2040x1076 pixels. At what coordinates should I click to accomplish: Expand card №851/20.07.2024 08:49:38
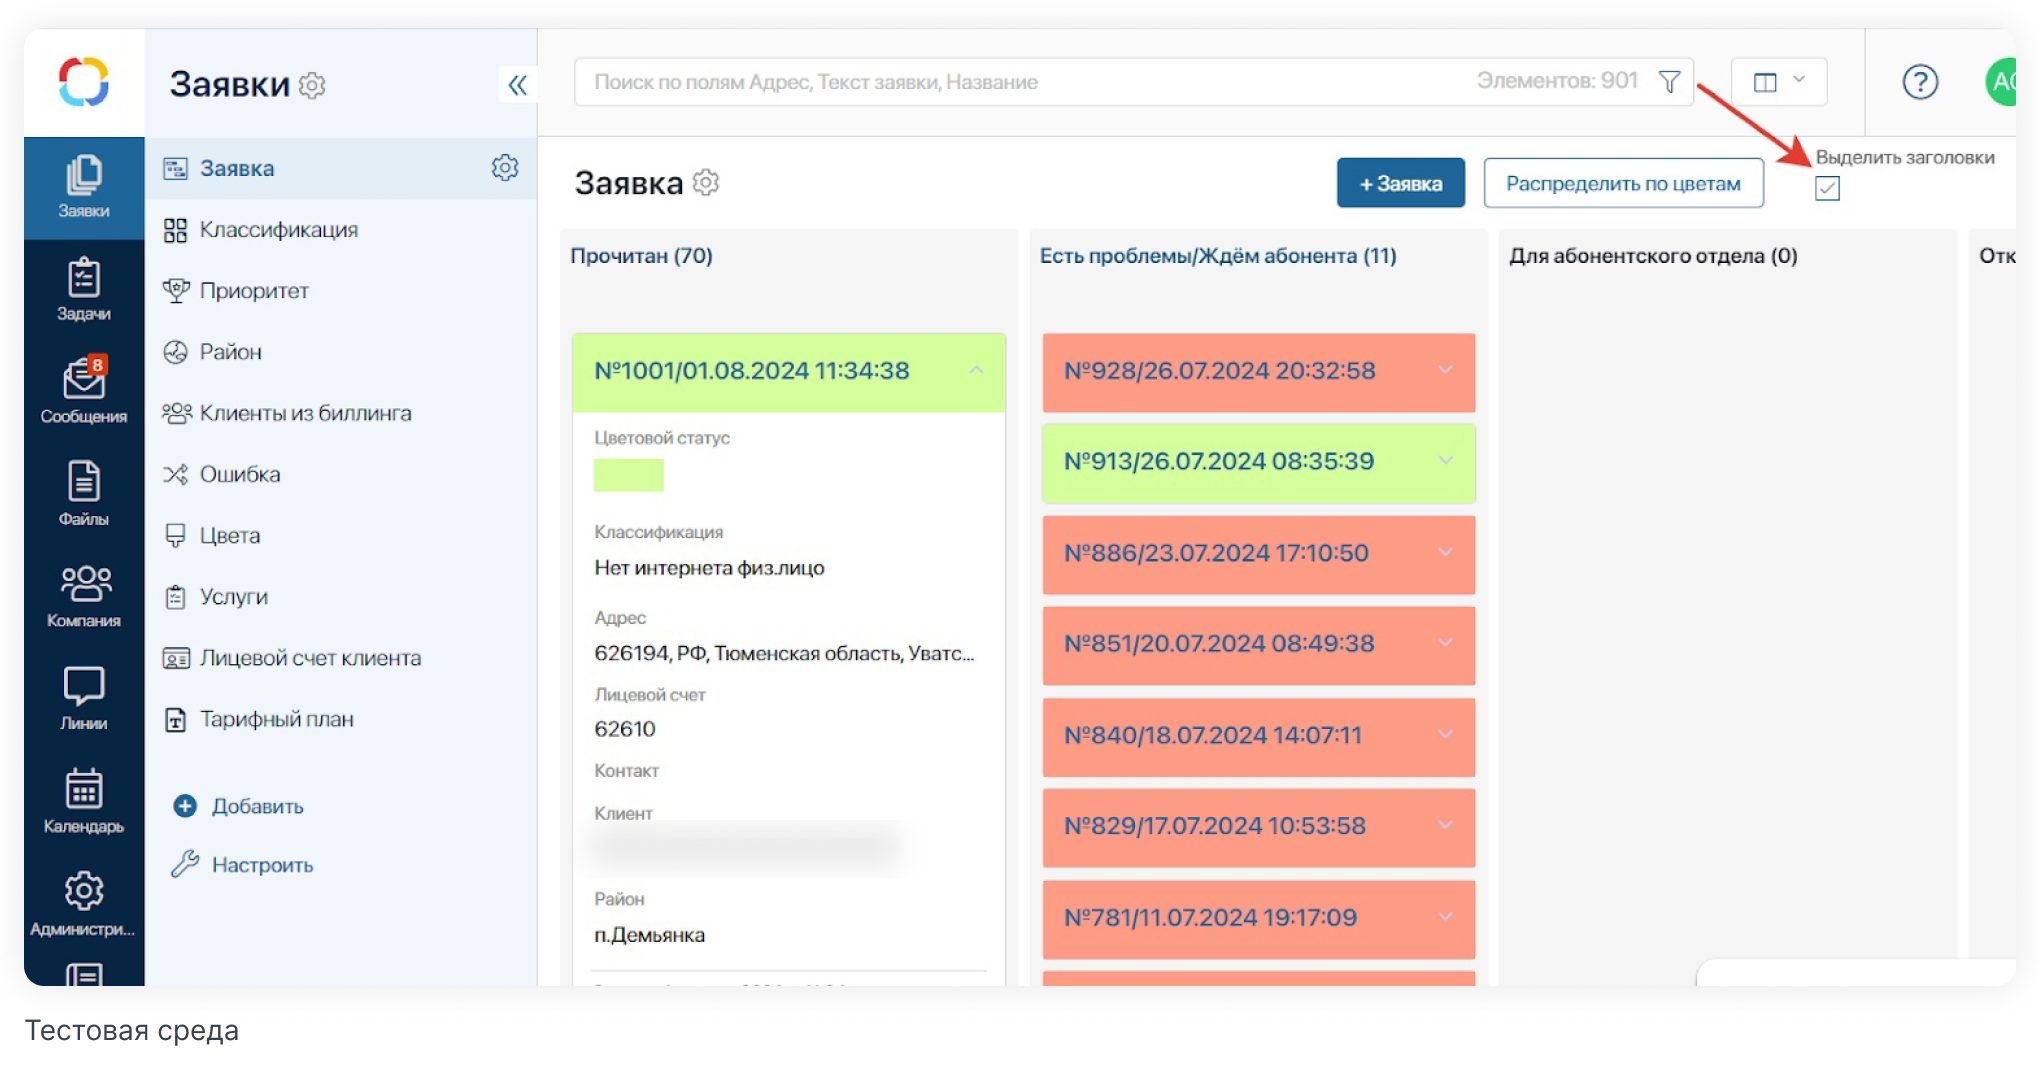[x=1446, y=643]
